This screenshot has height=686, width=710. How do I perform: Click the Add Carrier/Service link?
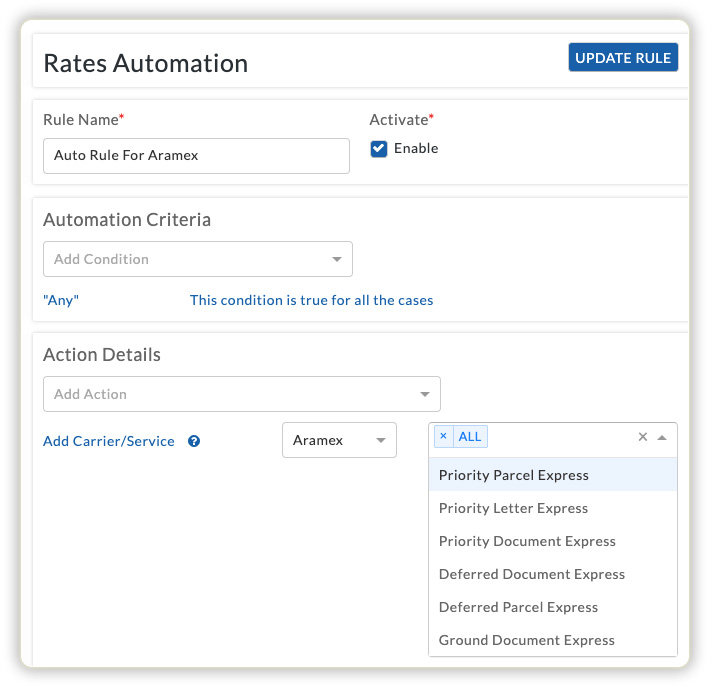[x=109, y=441]
